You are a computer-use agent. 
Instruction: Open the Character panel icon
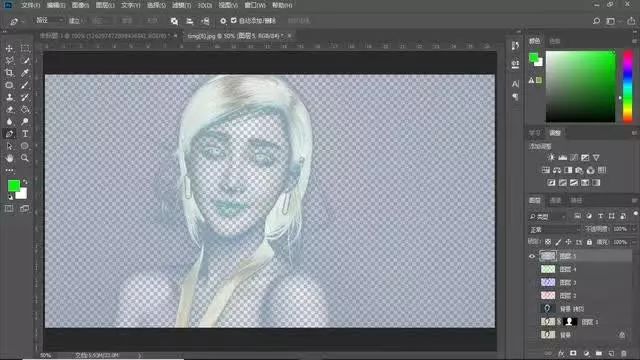coord(516,84)
